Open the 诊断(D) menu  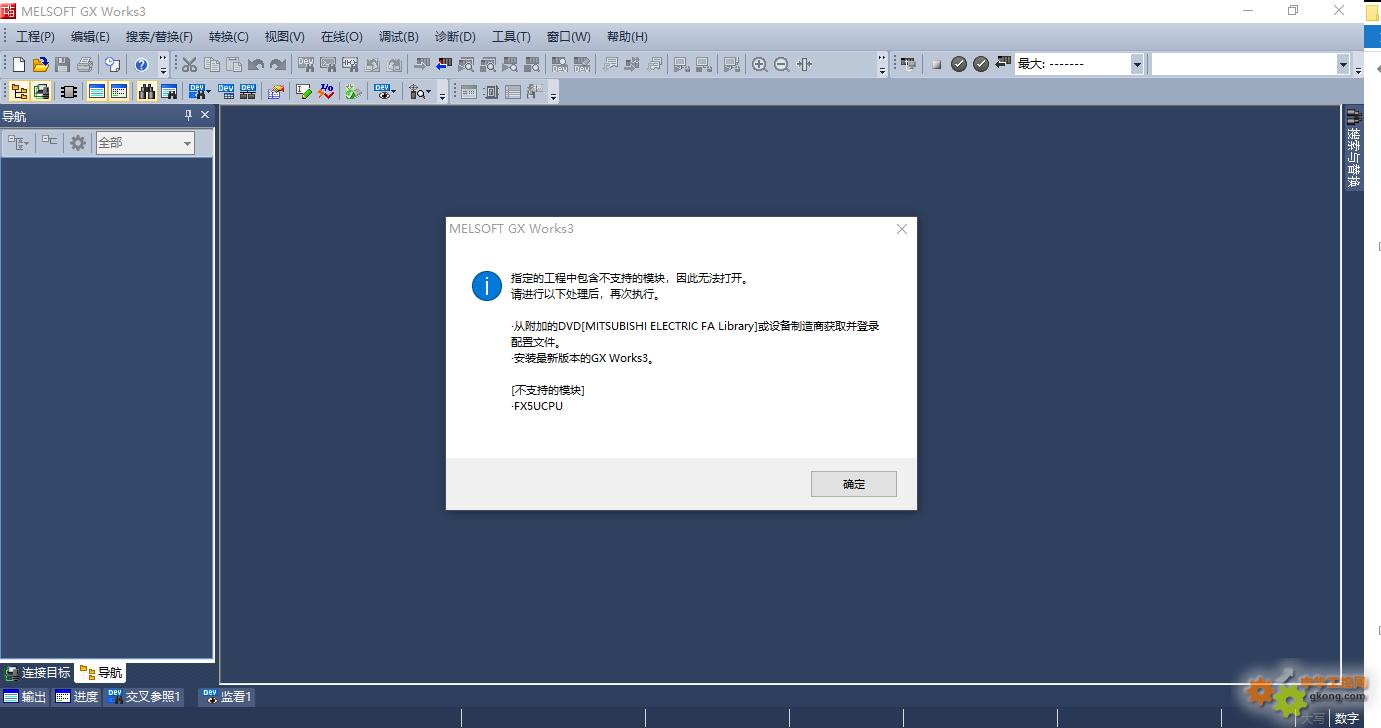pos(455,37)
